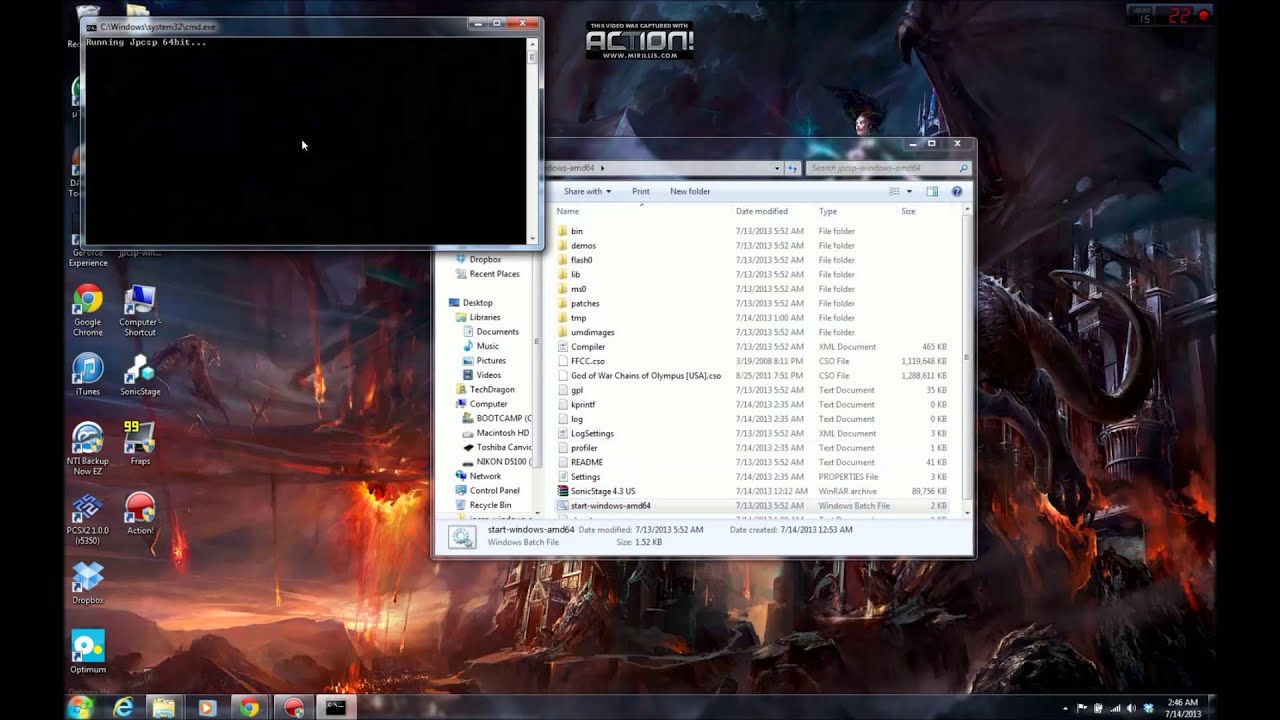The width and height of the screenshot is (1280, 720).
Task: Open Optimum desktop shortcut
Action: 87,652
